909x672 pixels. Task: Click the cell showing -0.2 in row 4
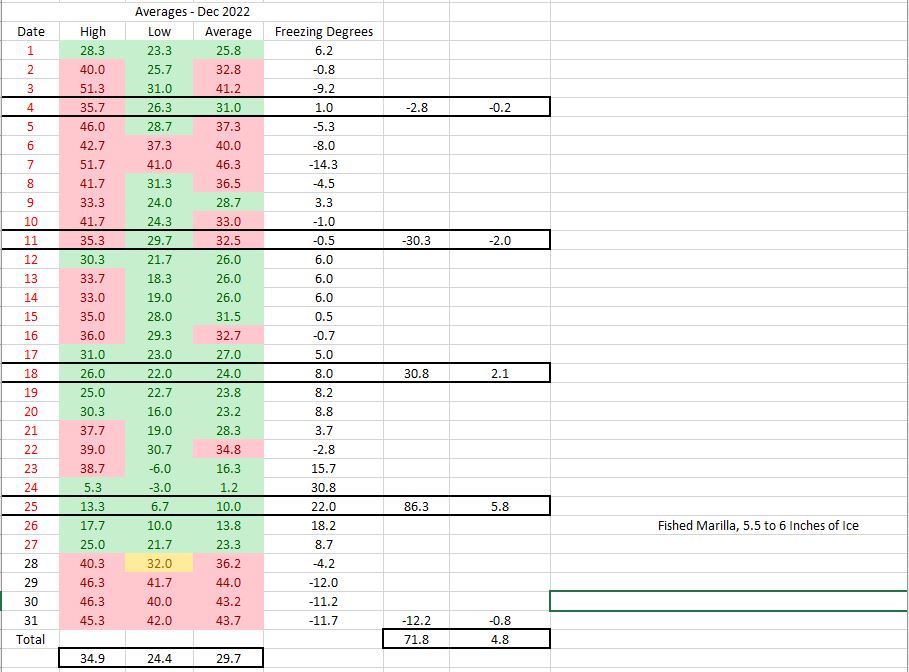coord(500,107)
